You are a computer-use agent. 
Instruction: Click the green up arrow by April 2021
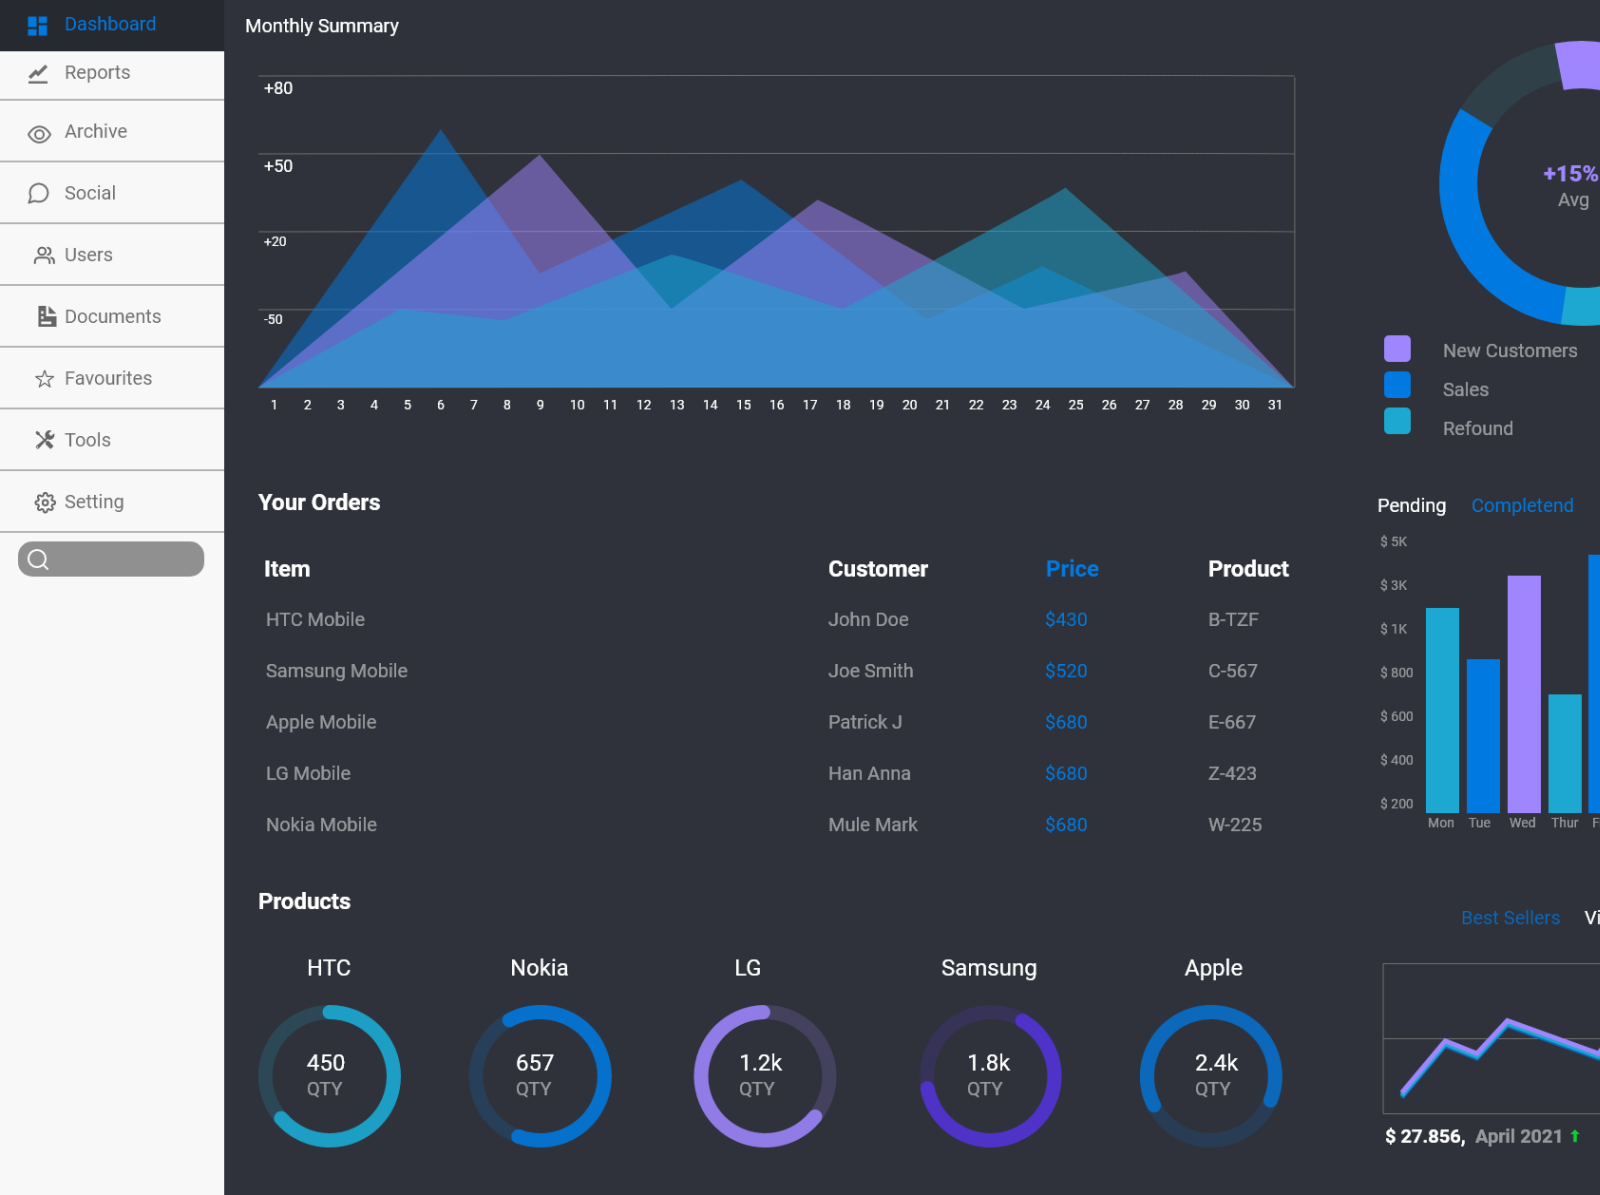coord(1575,1136)
